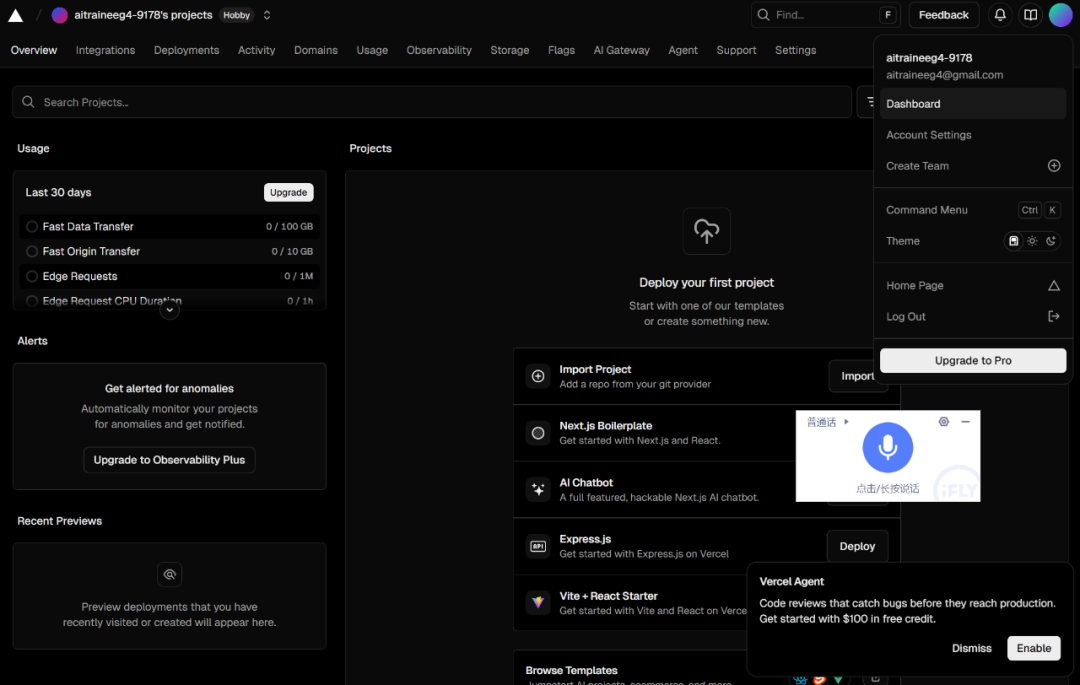Viewport: 1080px width, 685px height.
Task: Click the user avatar circle
Action: tap(1060, 15)
